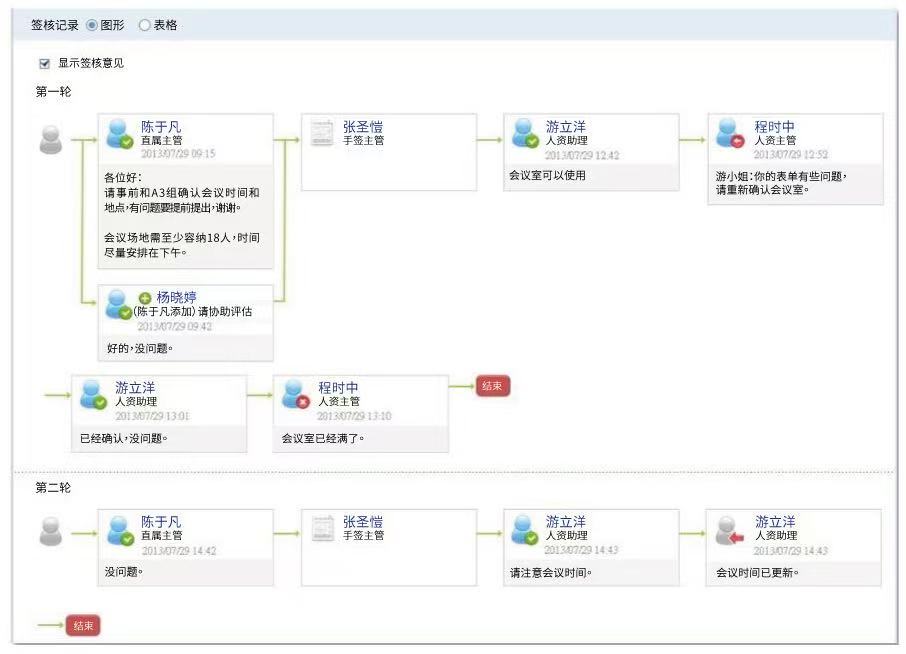Toggle the 显示签核意见 checkbox
Viewport: 906px width, 654px height.
(x=44, y=63)
